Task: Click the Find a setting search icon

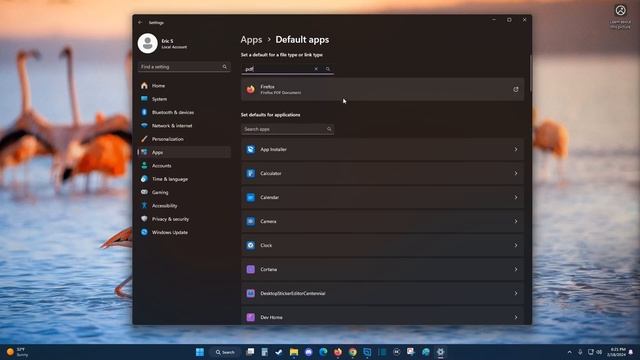Action: tap(224, 67)
